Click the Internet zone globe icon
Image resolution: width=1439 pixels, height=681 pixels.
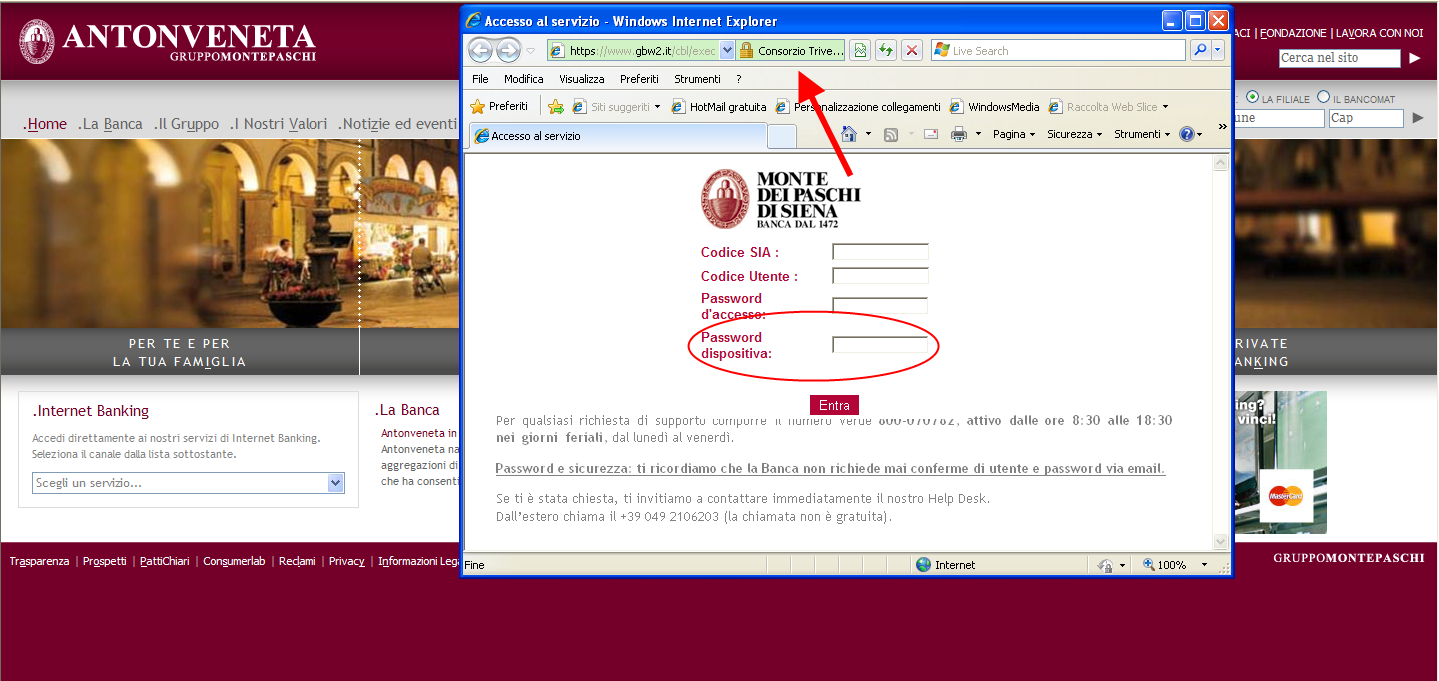(924, 565)
